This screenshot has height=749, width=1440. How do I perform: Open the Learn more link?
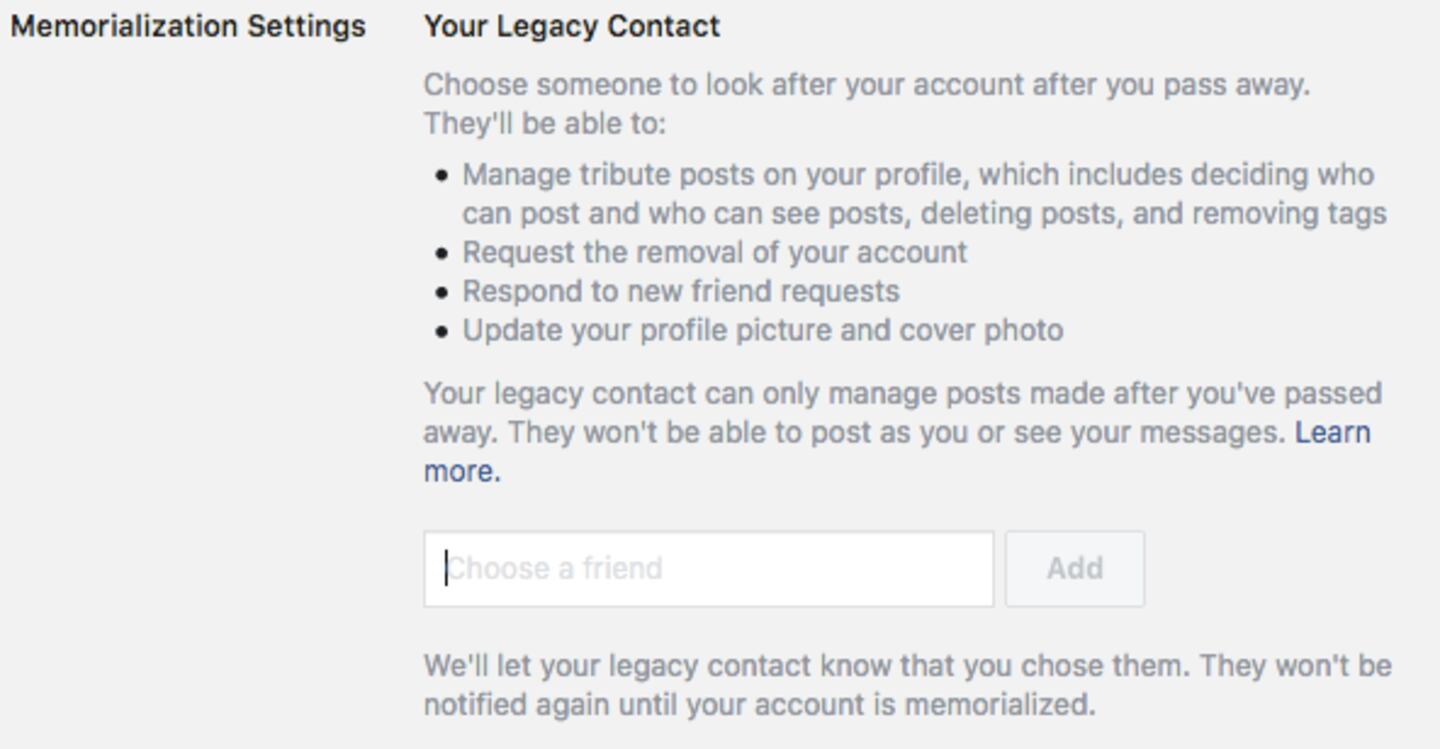point(1332,433)
